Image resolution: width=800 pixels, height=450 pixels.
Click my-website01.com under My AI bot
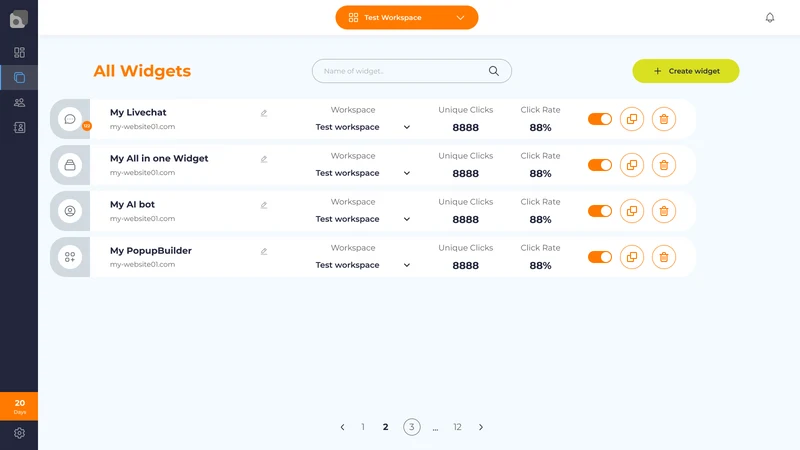pyautogui.click(x=142, y=218)
